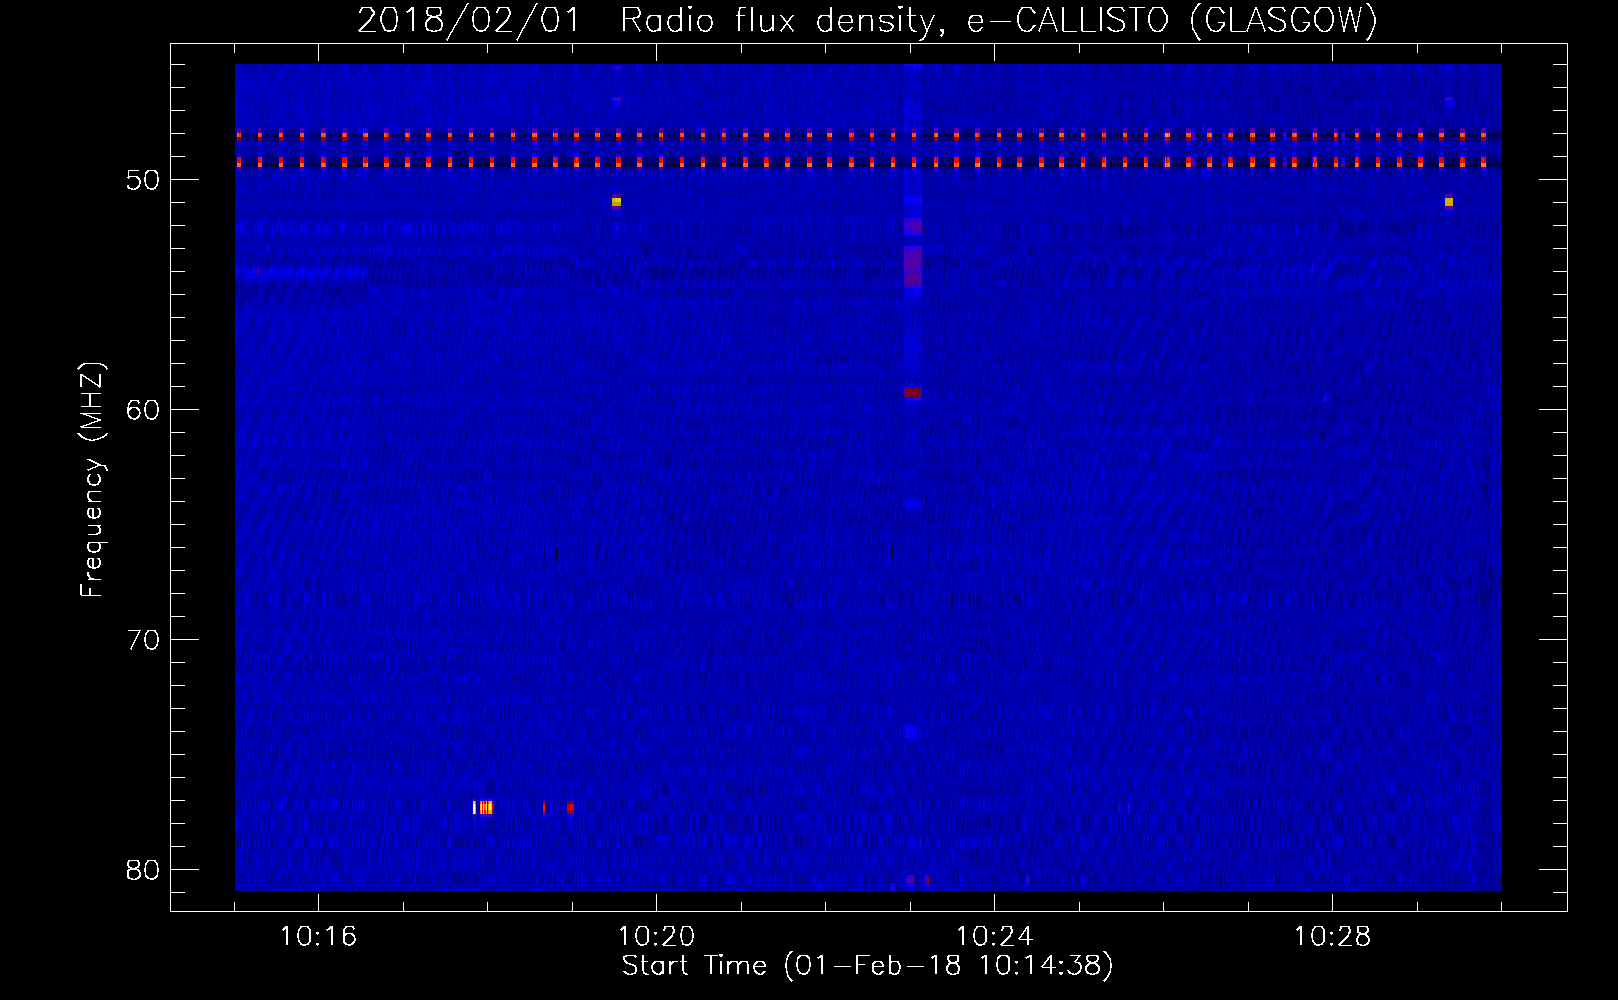1618x1000 pixels.
Task: Click the 'Start Time (01-Feb-18 10:14:38)' x-axis label
Action: [867, 965]
